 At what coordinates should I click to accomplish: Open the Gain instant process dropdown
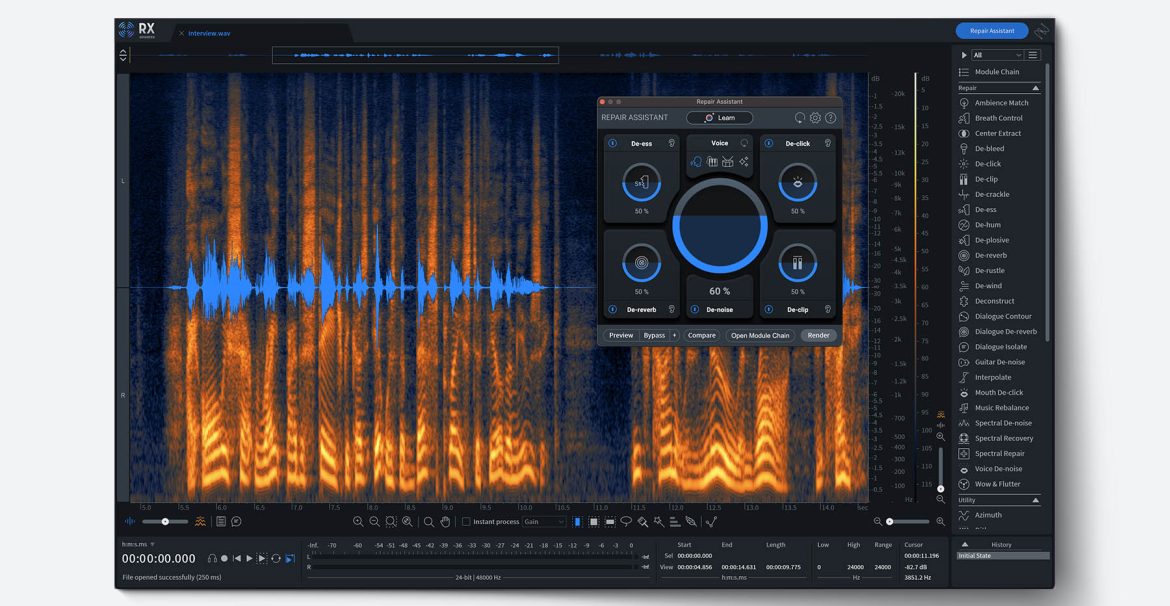coord(543,522)
